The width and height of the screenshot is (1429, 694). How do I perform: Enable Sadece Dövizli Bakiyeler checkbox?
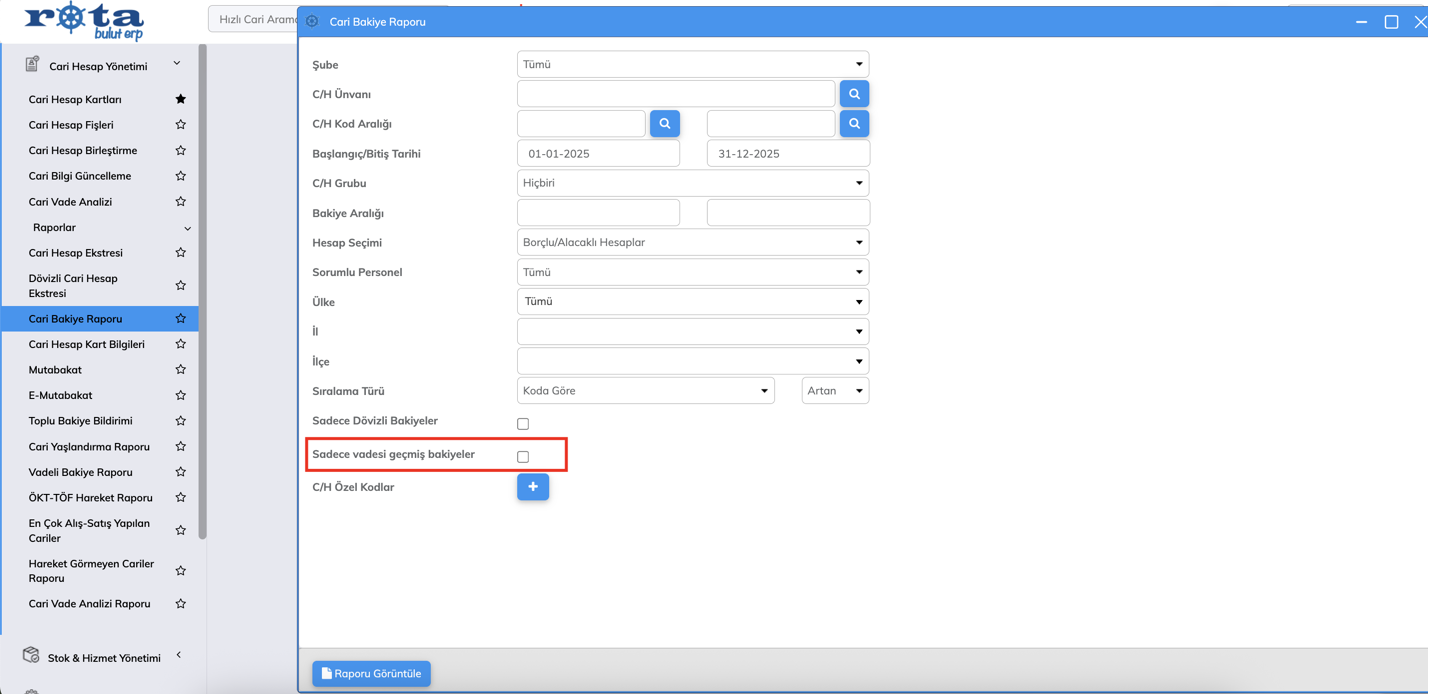click(x=523, y=424)
